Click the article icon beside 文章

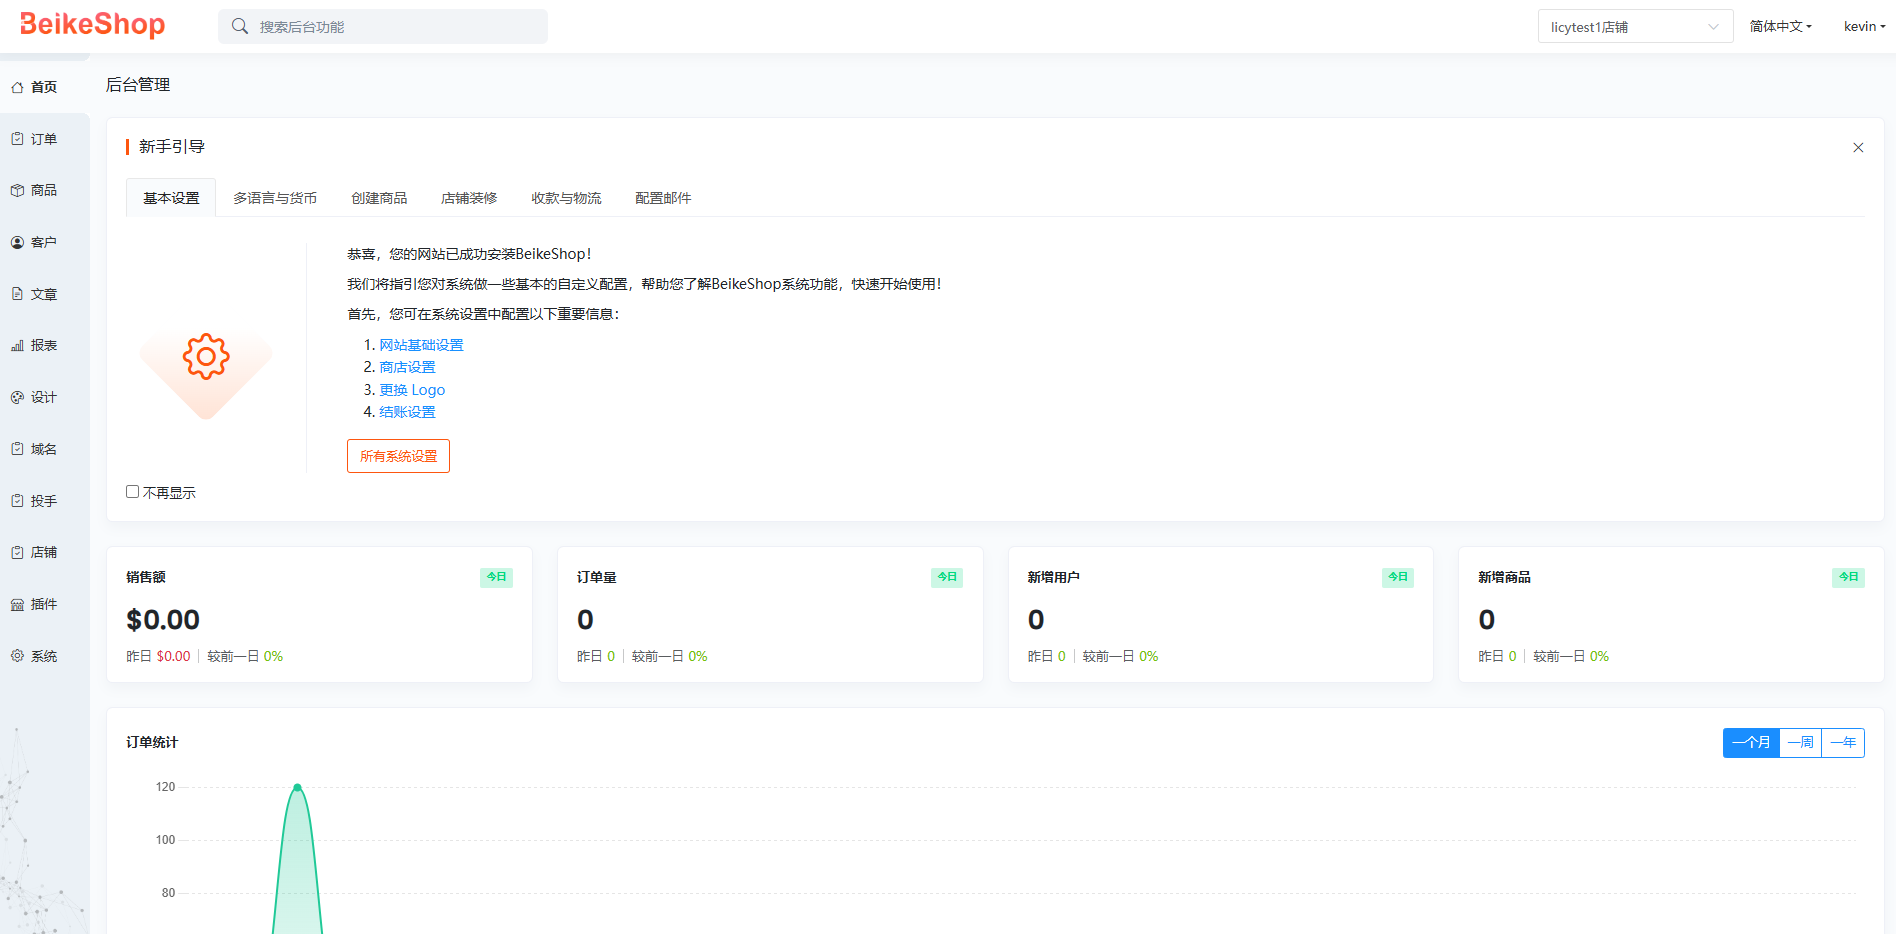17,294
